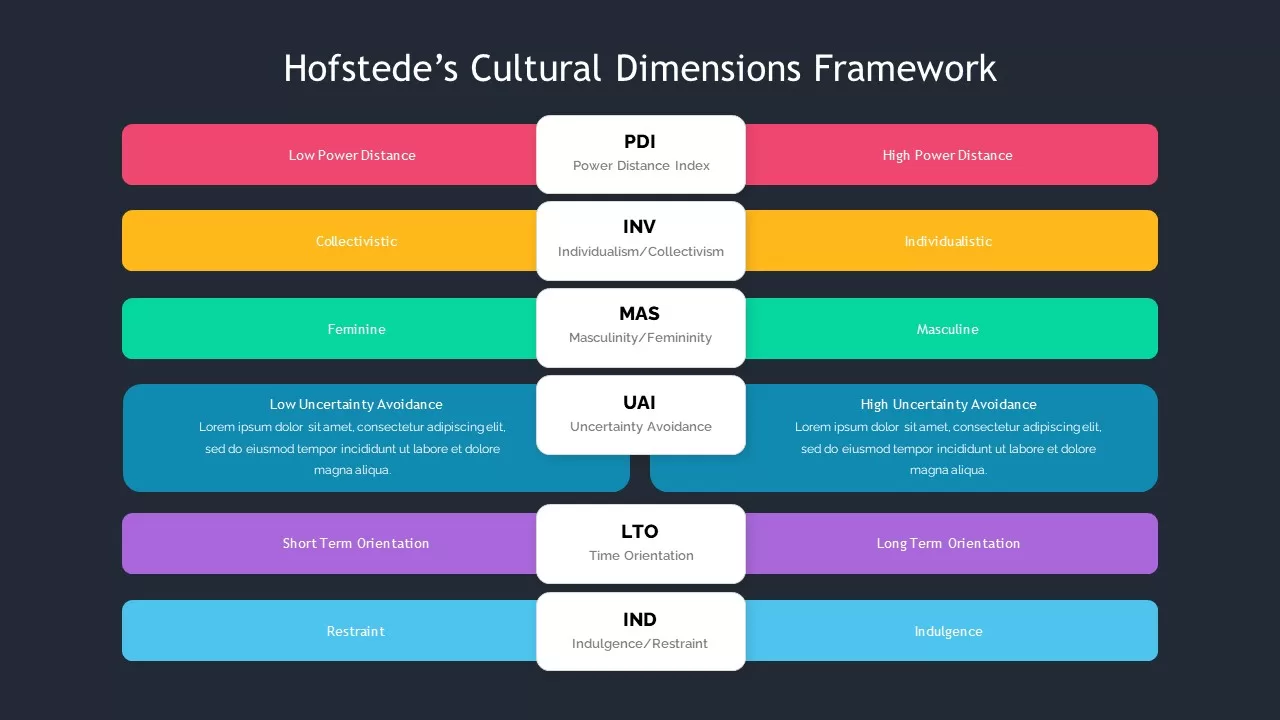Click the High Power Distance label
Screen dimensions: 1280x720
tap(947, 155)
